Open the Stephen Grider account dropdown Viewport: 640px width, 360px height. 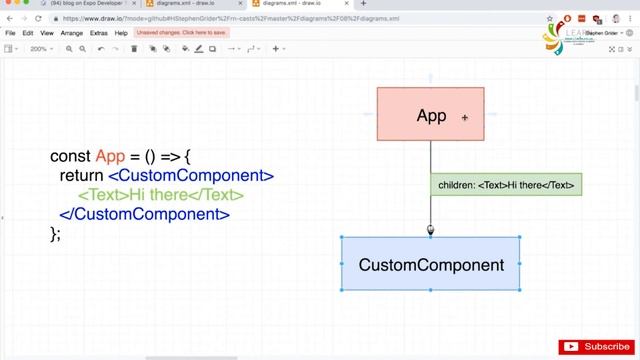(x=604, y=33)
